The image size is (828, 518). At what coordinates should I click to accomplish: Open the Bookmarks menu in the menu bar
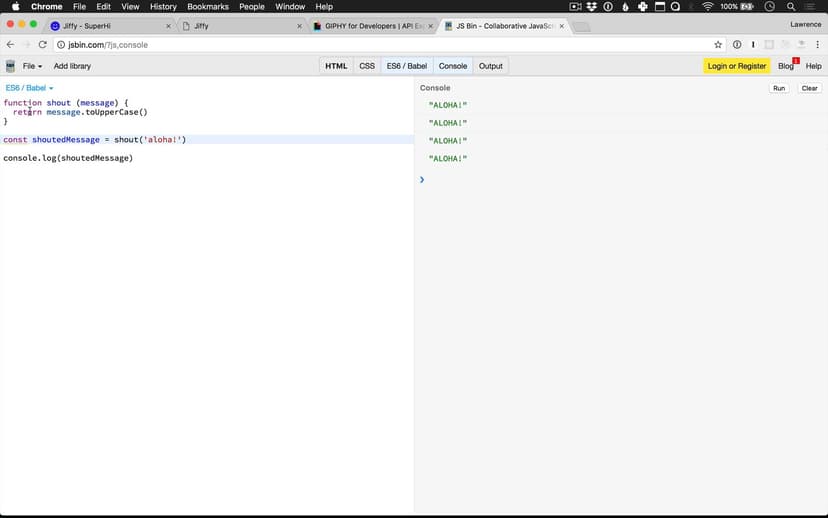[x=208, y=7]
